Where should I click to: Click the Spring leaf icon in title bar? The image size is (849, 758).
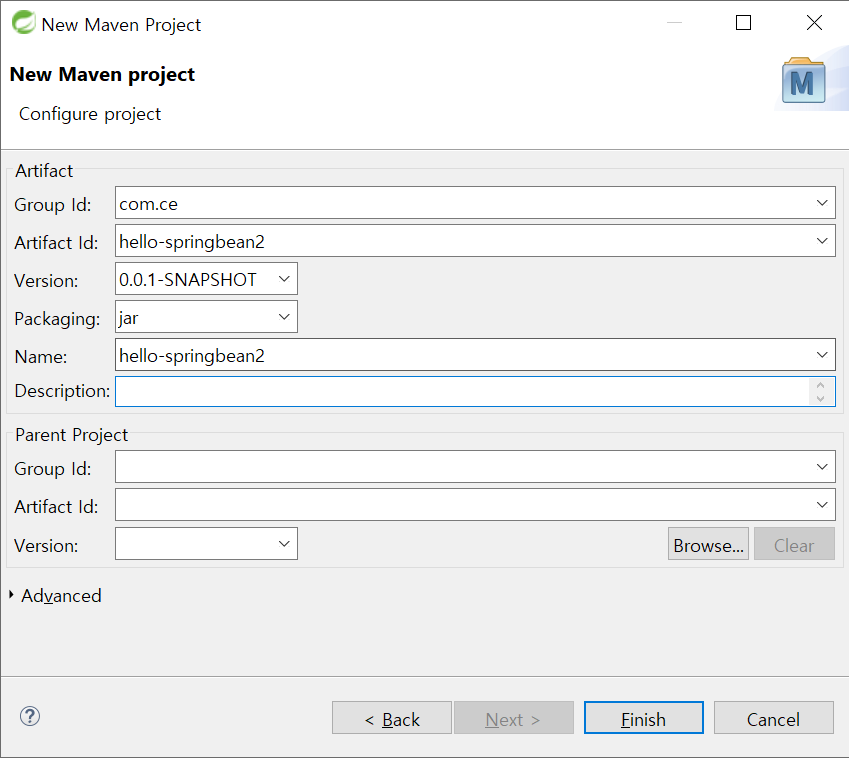pos(23,23)
